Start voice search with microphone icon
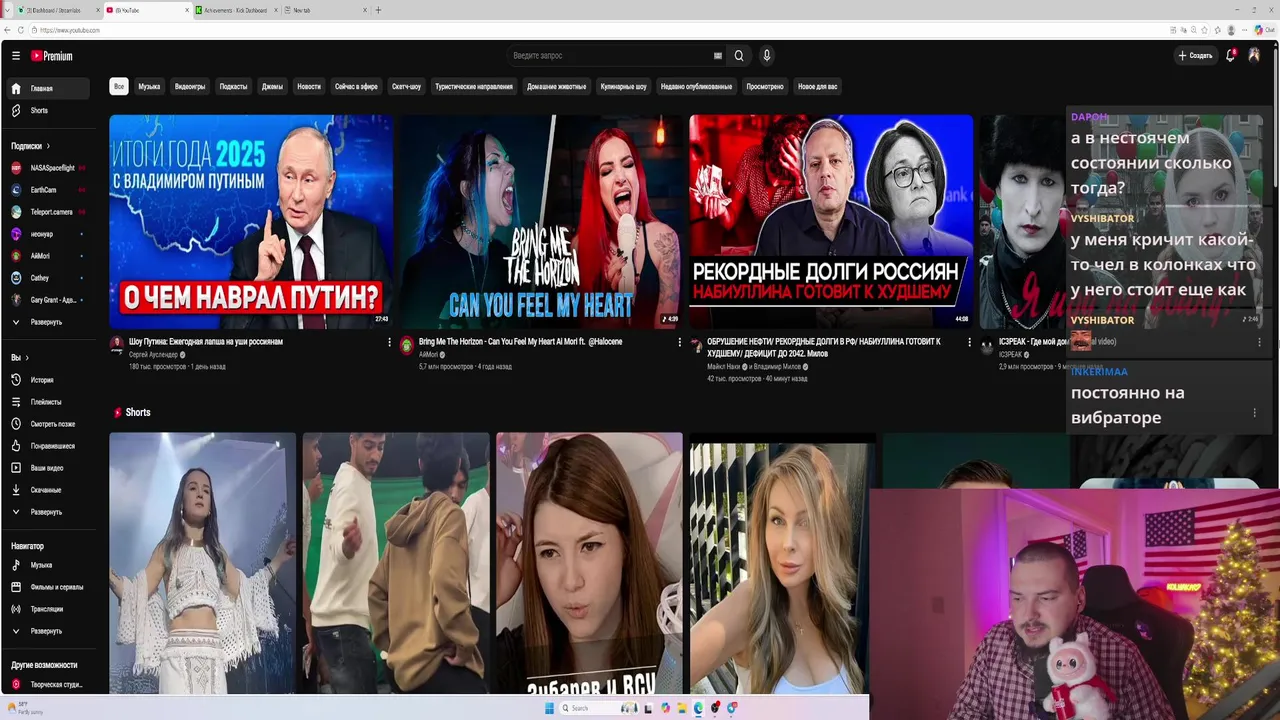This screenshot has height=720, width=1280. [767, 56]
